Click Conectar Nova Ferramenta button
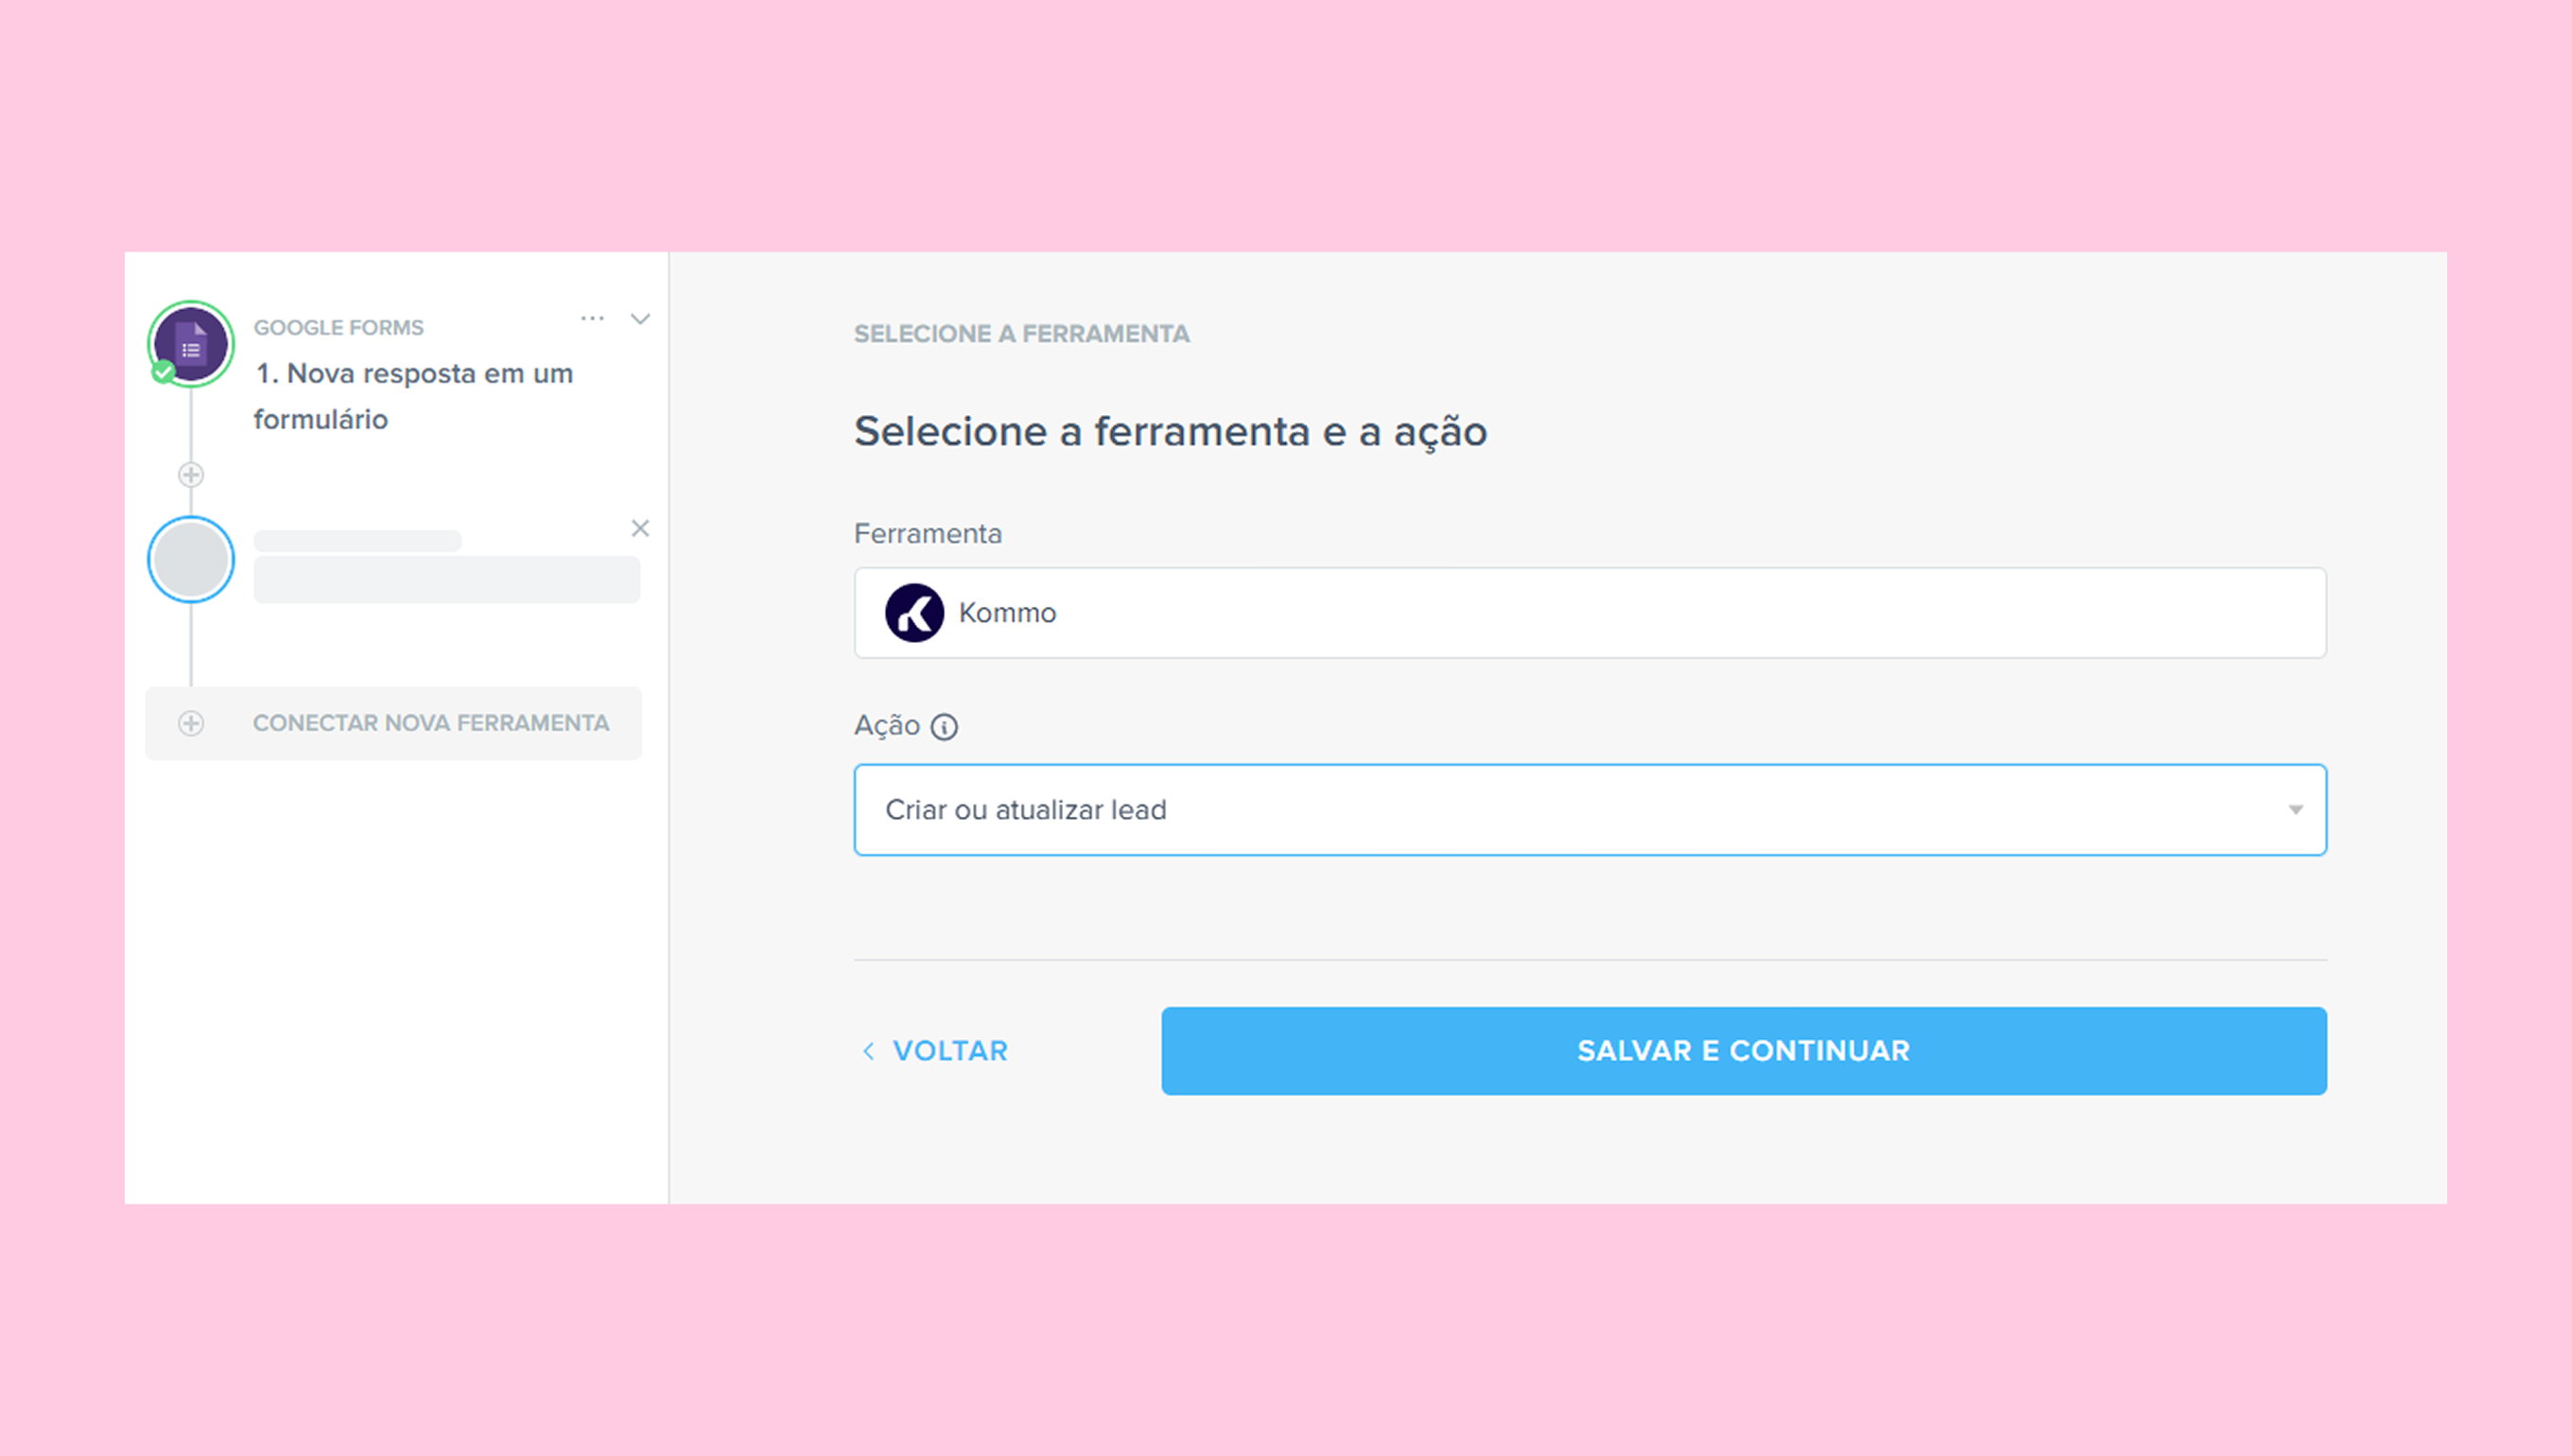Viewport: 2572px width, 1456px height. click(394, 723)
